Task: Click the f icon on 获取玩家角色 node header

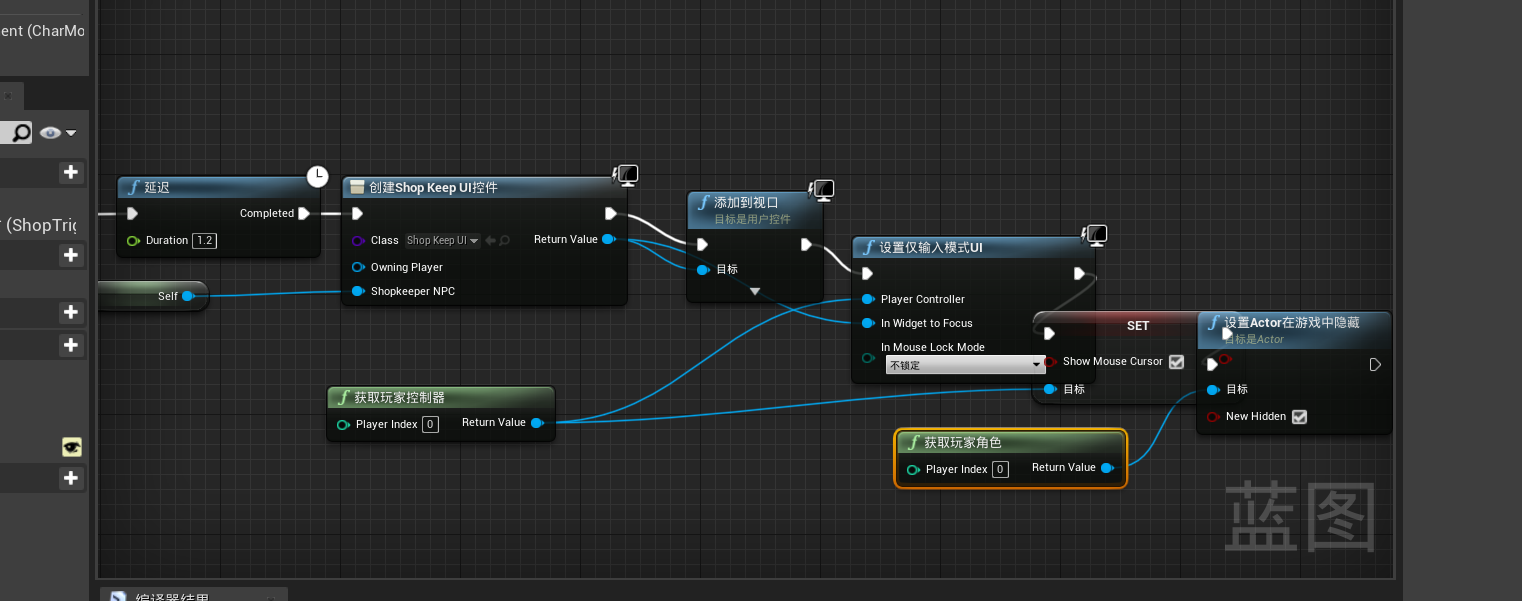Action: click(913, 442)
